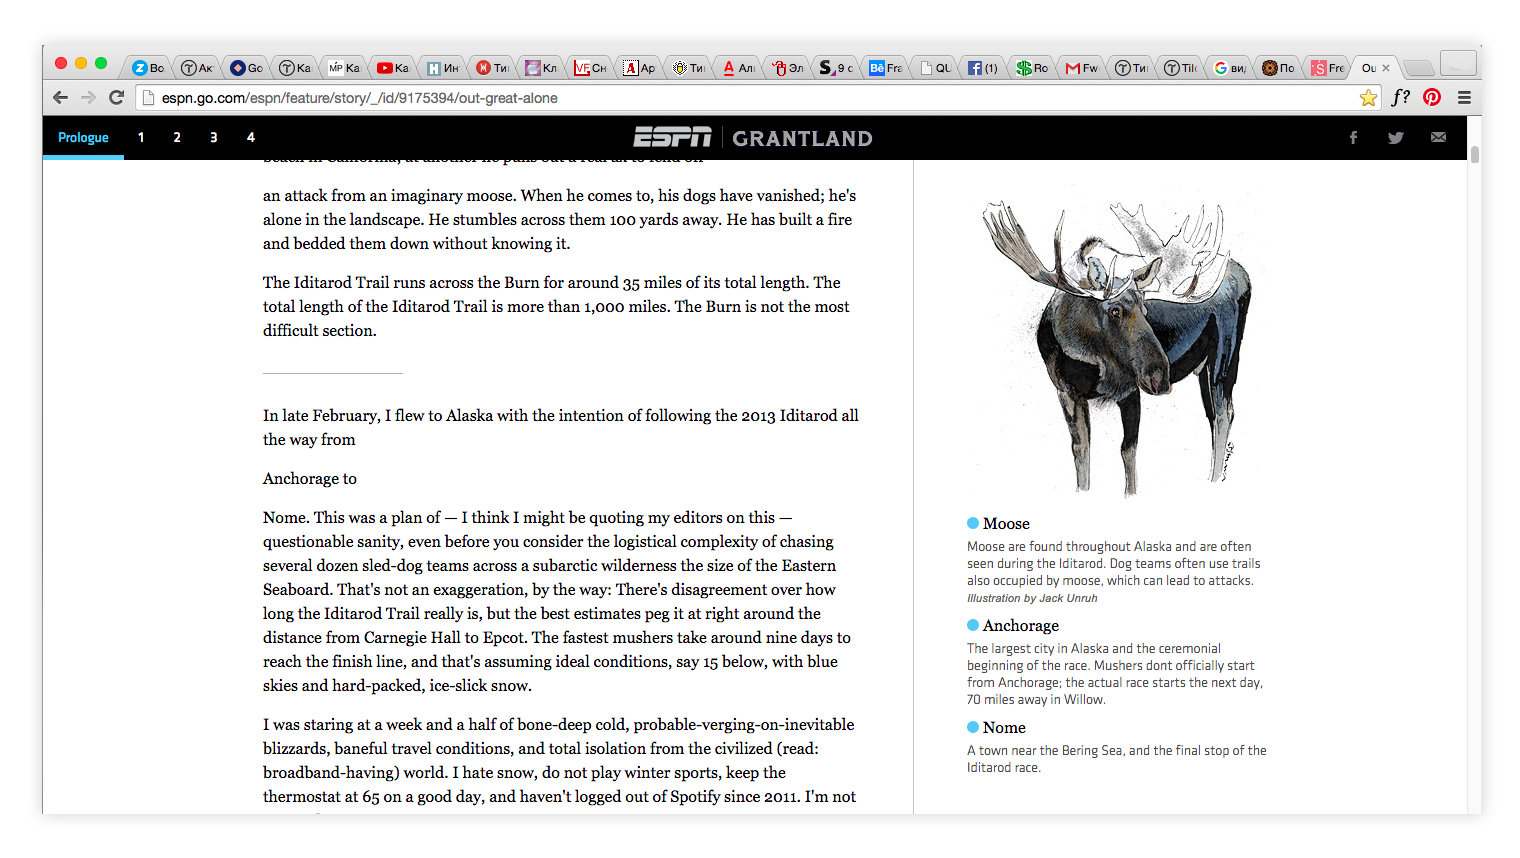
Task: Click the macOS green fullscreen button
Action: (x=100, y=63)
